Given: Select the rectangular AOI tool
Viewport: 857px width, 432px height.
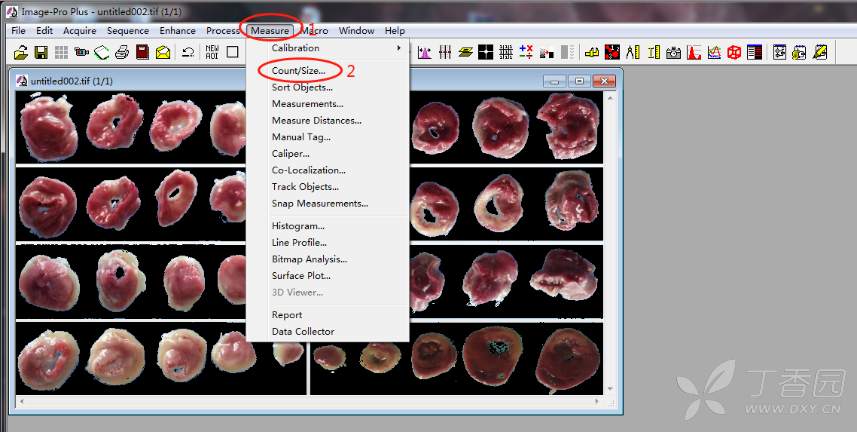Looking at the screenshot, I should 232,52.
